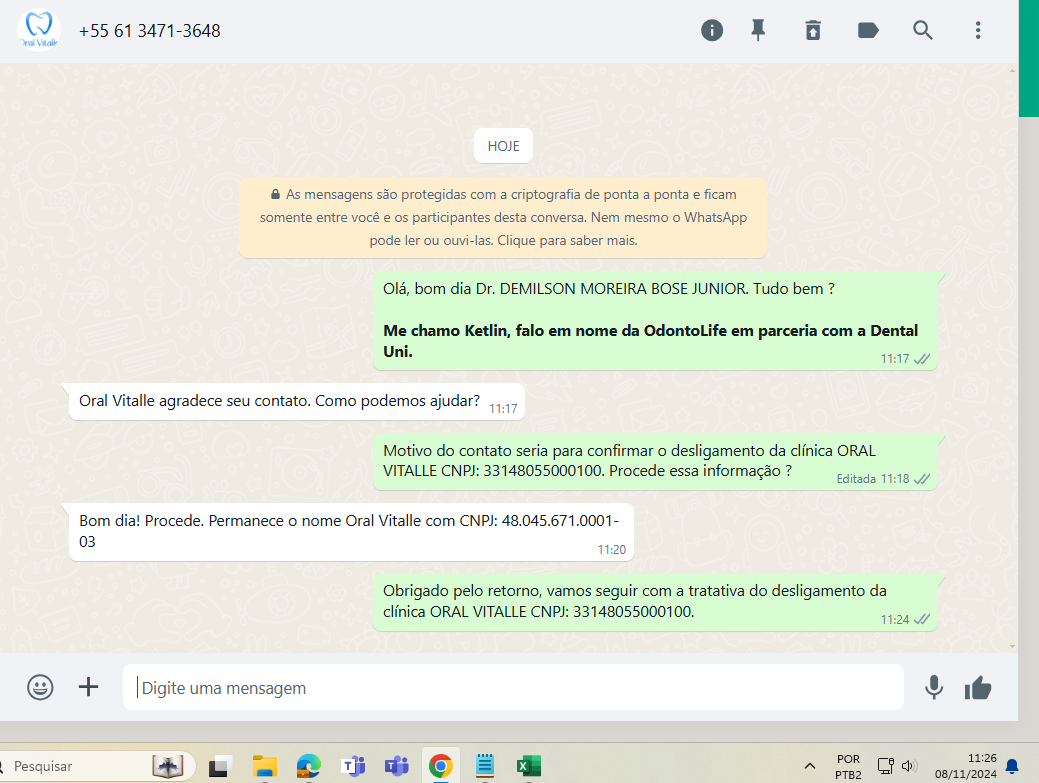Screen dimensions: 1039x783
Task: Open the clock showing 11:26 08/11/2024
Action: click(x=965, y=766)
